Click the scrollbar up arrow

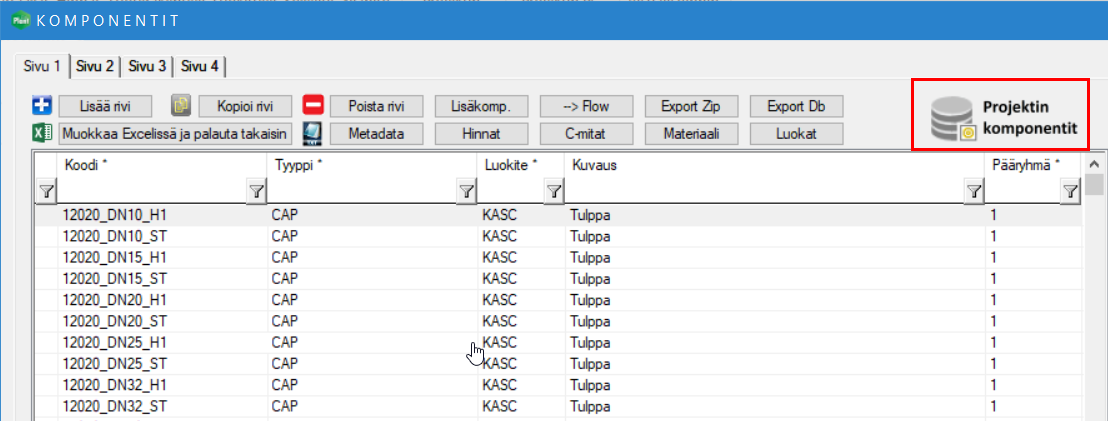click(1095, 164)
